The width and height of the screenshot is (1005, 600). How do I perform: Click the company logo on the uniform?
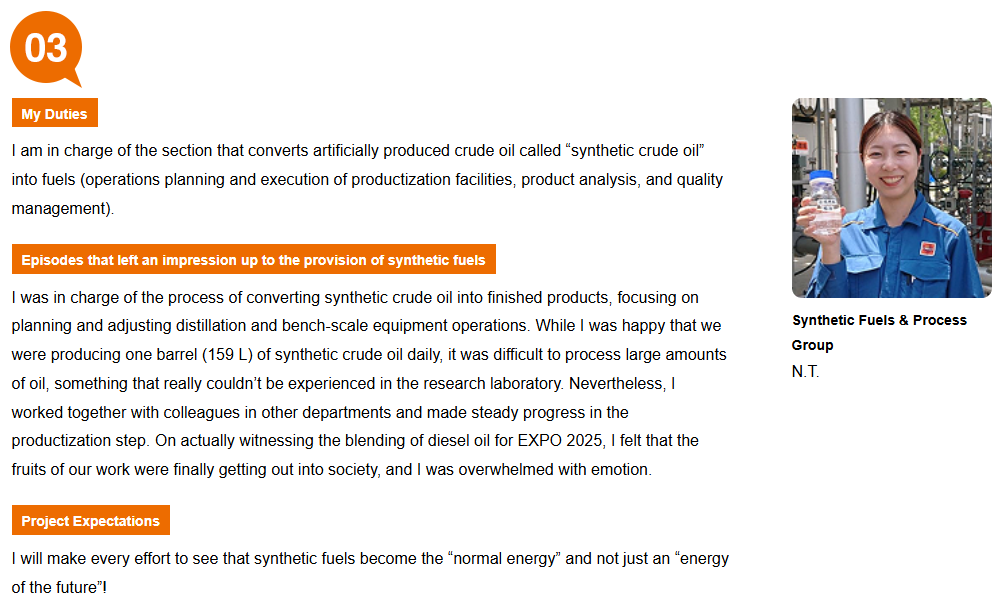click(x=927, y=248)
